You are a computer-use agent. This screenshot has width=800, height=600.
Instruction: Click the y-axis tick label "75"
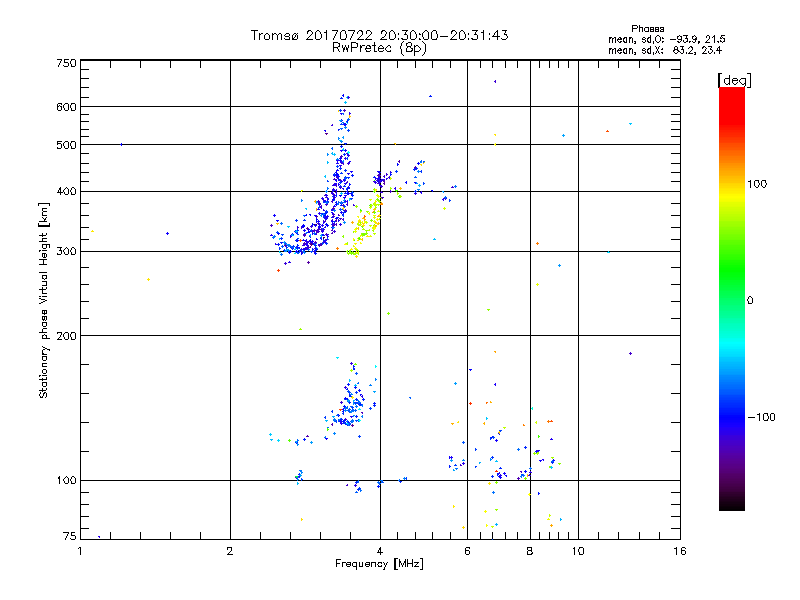pyautogui.click(x=70, y=536)
